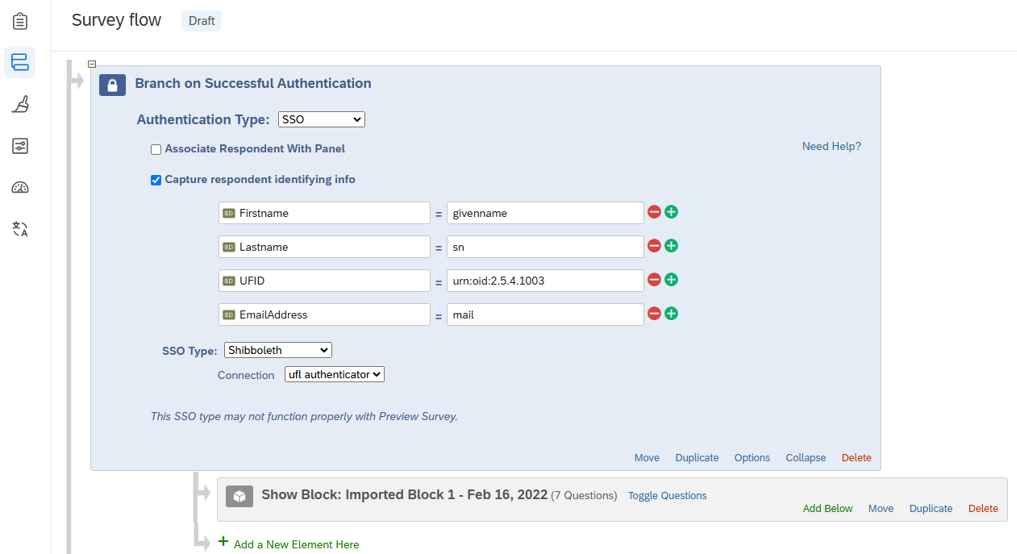Remove the EmailAddress field row
The height and width of the screenshot is (554, 1017).
pos(654,313)
